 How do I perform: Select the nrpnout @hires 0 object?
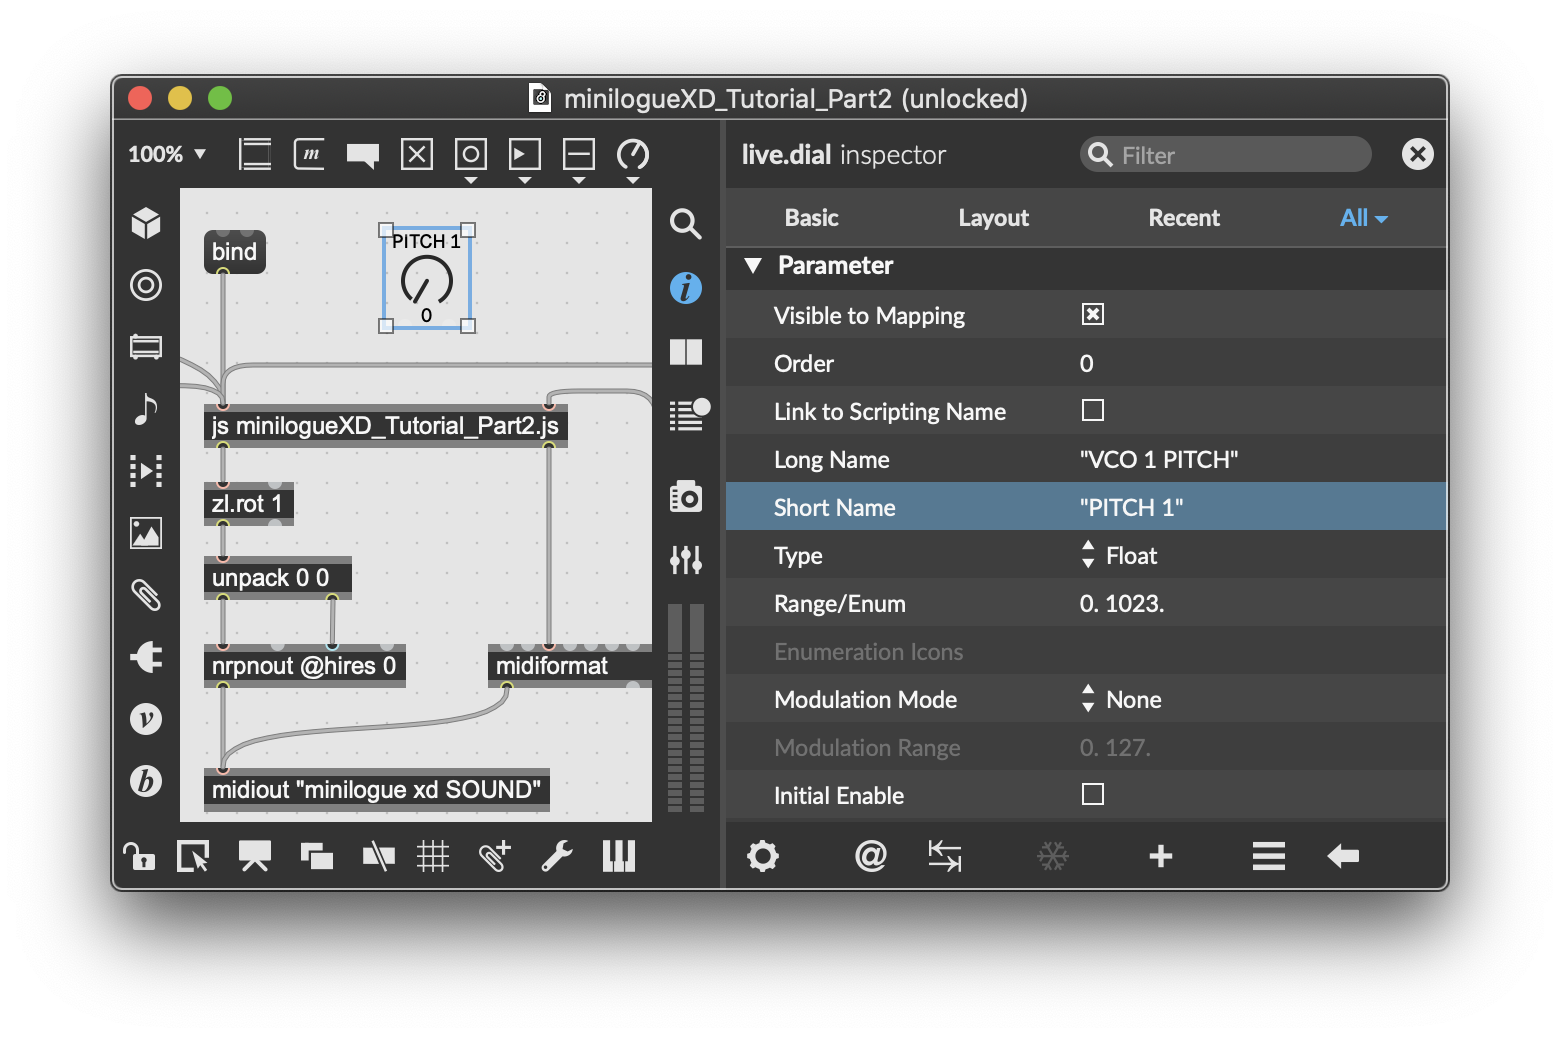click(305, 666)
